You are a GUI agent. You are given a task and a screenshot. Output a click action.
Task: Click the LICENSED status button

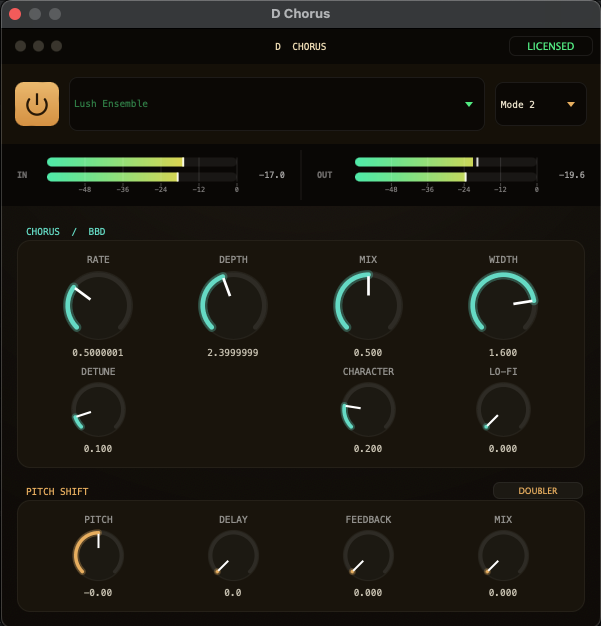point(550,46)
